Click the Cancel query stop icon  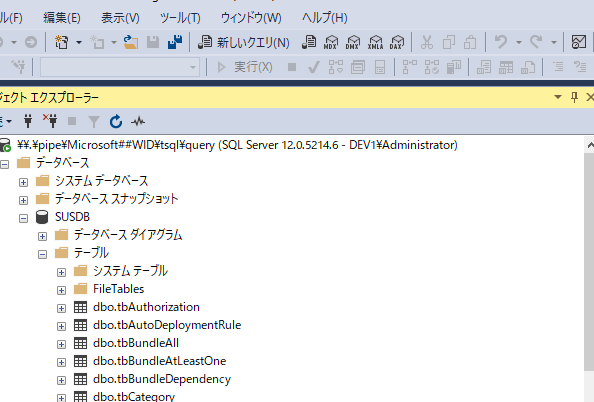click(292, 67)
